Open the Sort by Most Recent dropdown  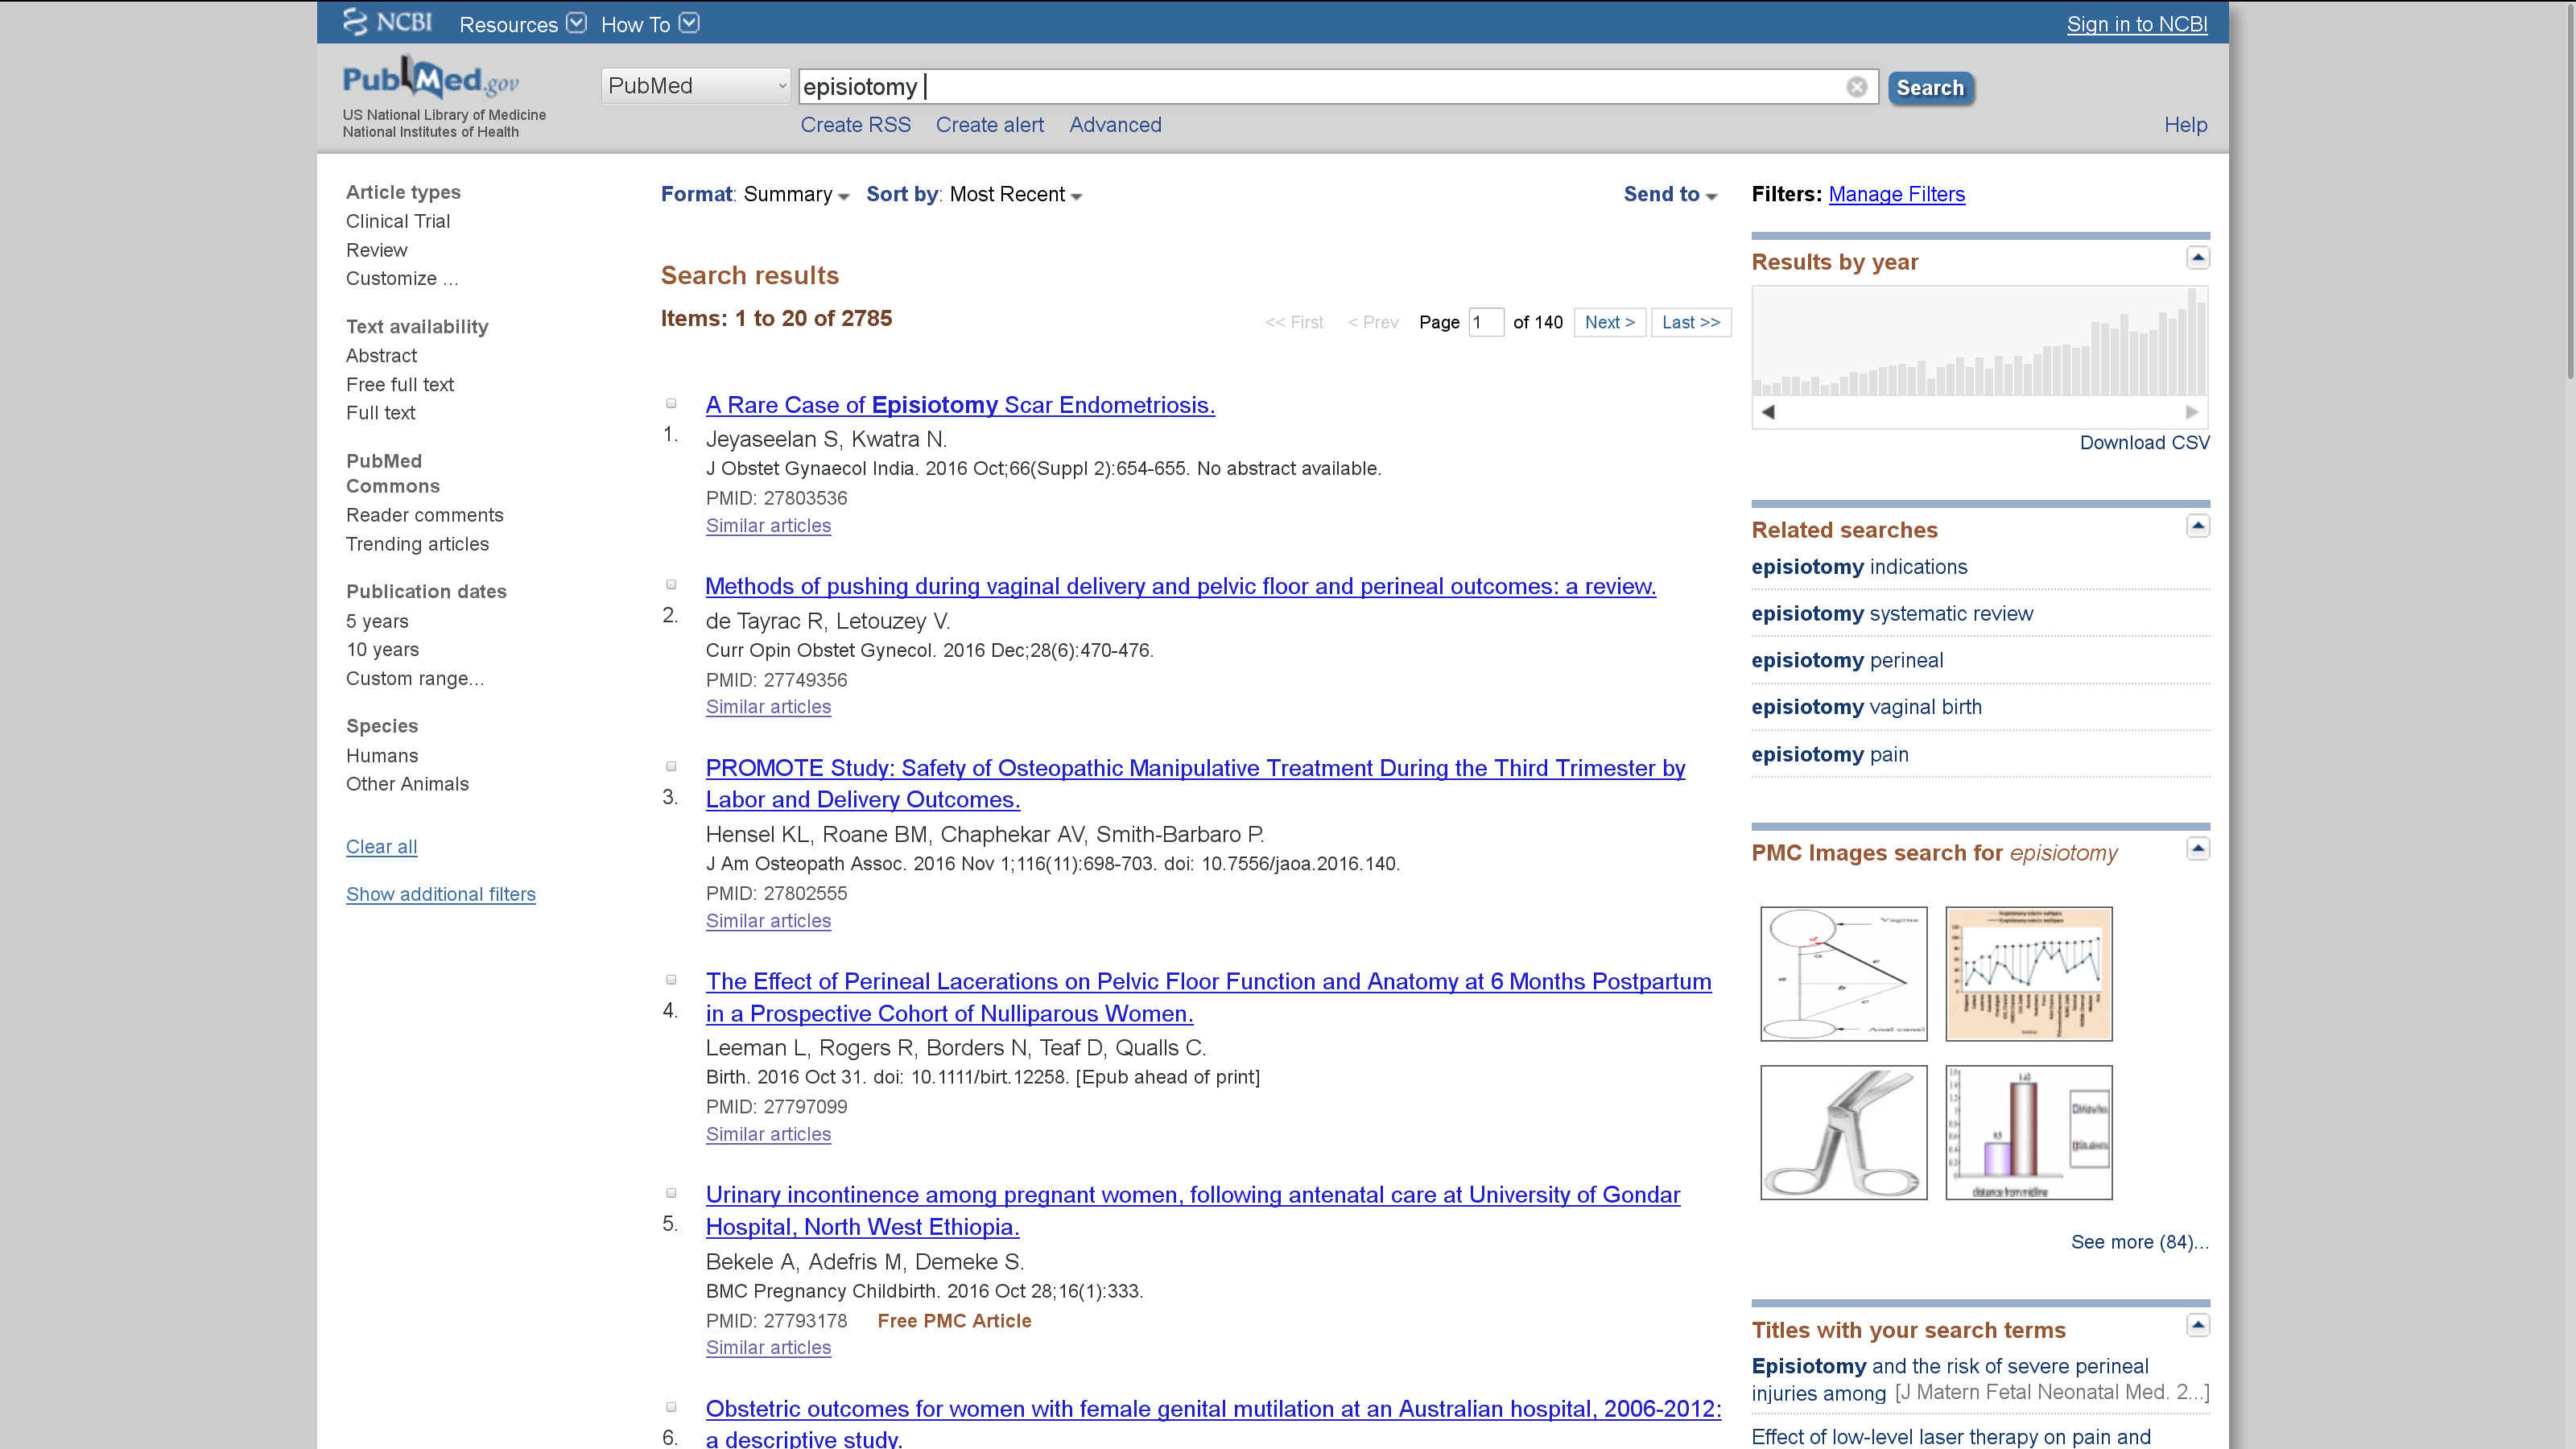pyautogui.click(x=974, y=194)
